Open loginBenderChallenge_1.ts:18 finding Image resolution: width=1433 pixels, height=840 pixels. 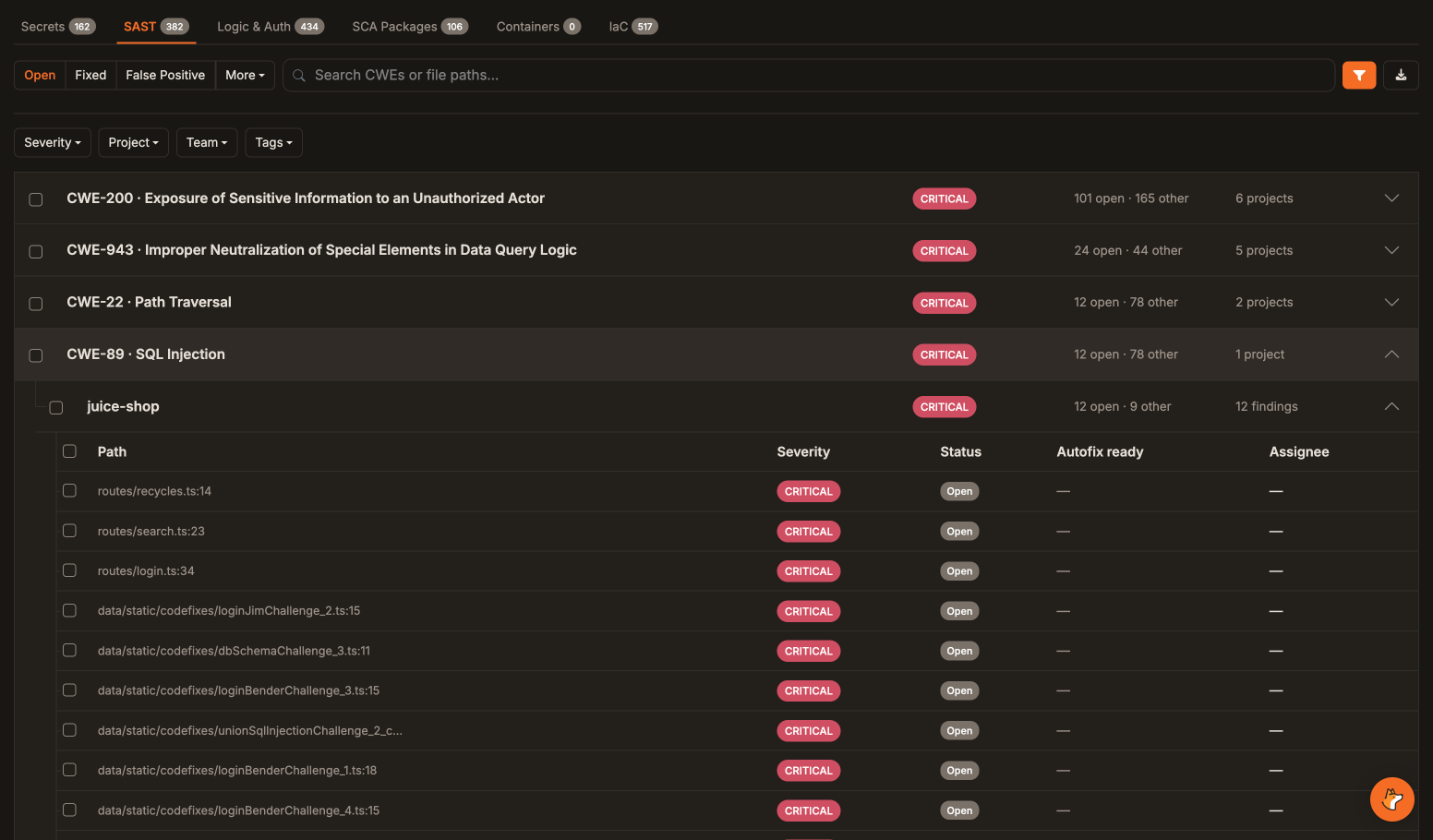[237, 770]
